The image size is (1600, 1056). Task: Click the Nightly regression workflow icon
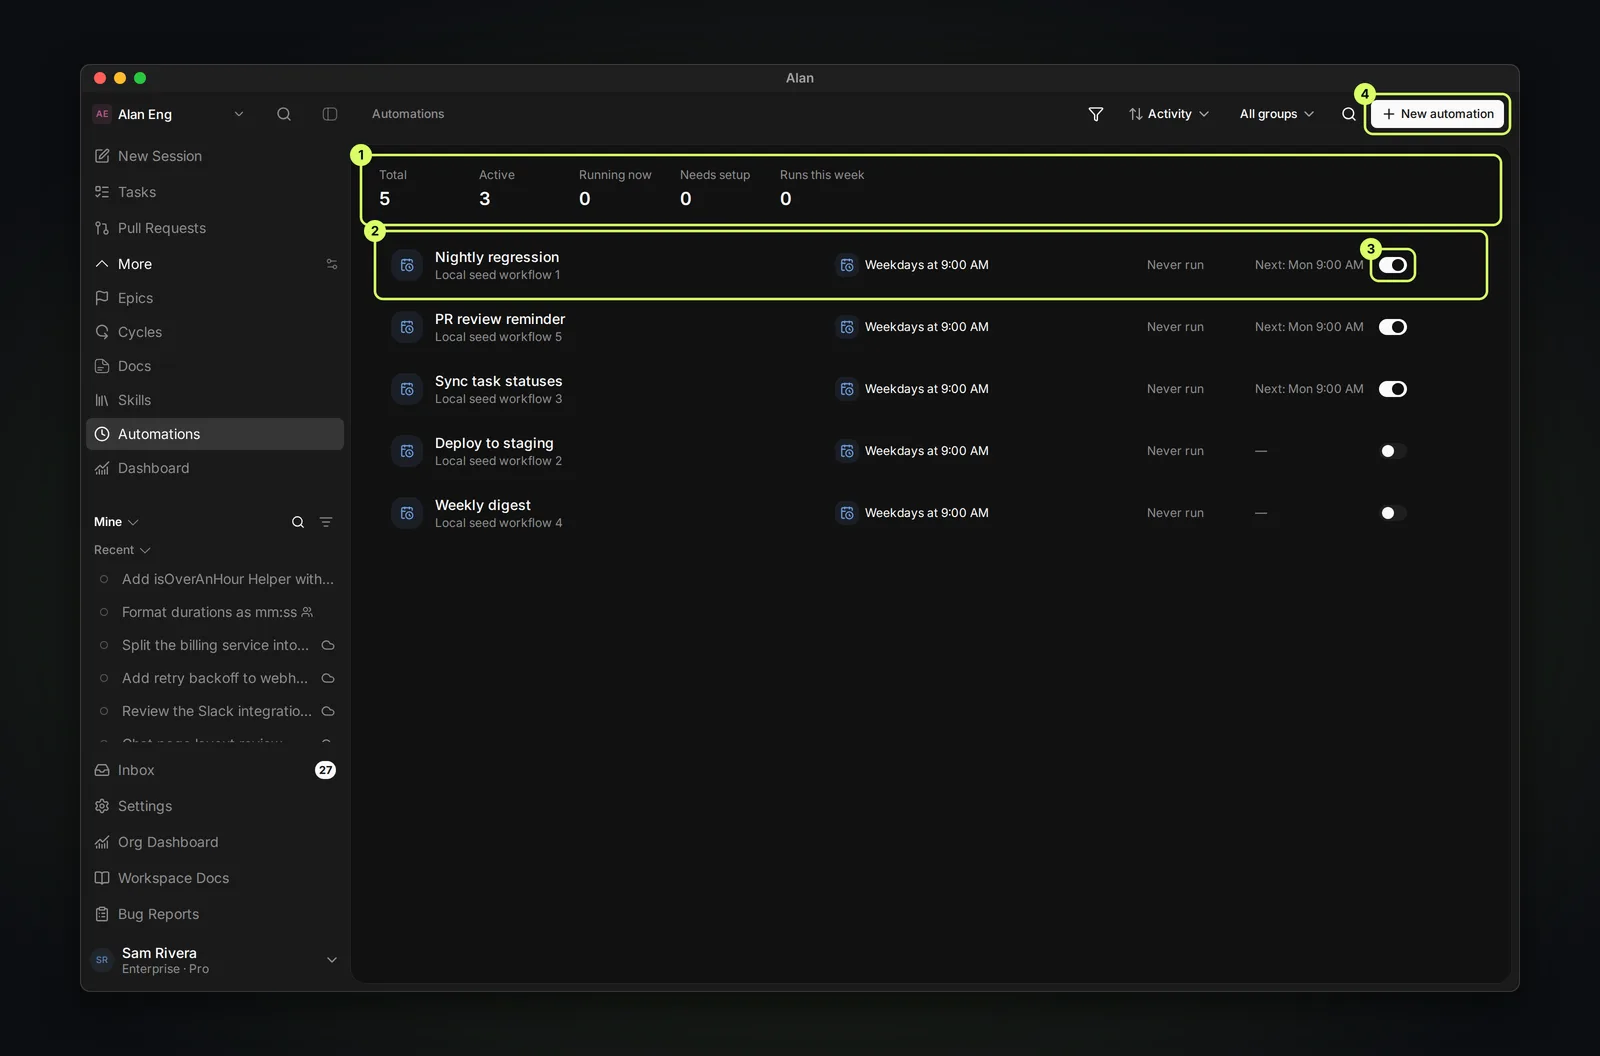pos(407,265)
